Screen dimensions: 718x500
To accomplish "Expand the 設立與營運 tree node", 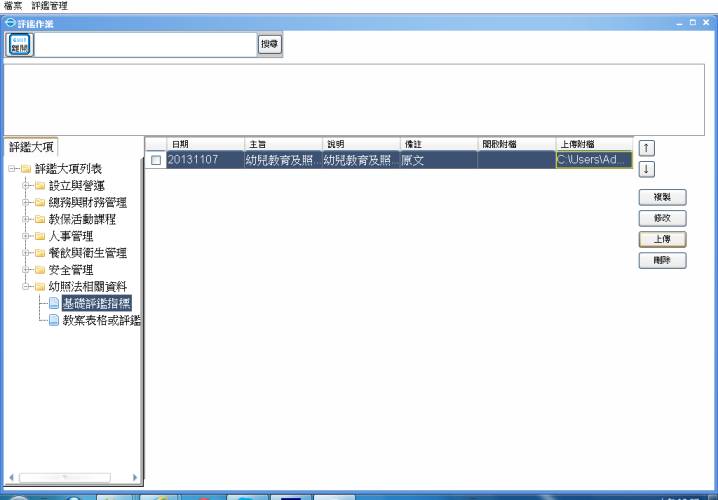I will (24, 185).
